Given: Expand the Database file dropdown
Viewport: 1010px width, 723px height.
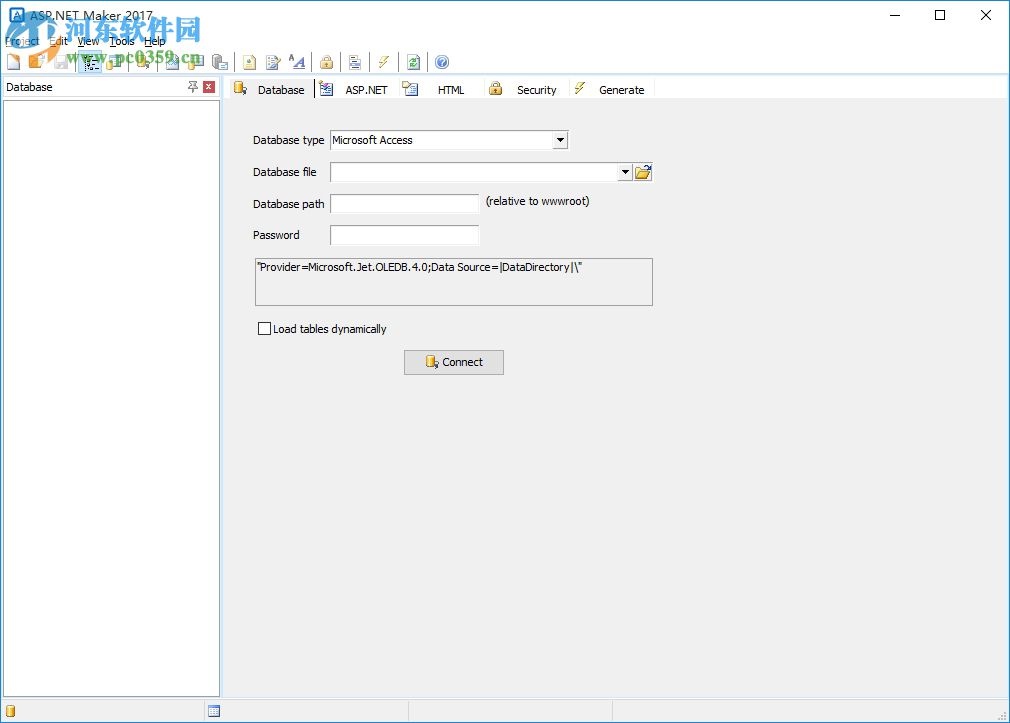Looking at the screenshot, I should point(625,171).
